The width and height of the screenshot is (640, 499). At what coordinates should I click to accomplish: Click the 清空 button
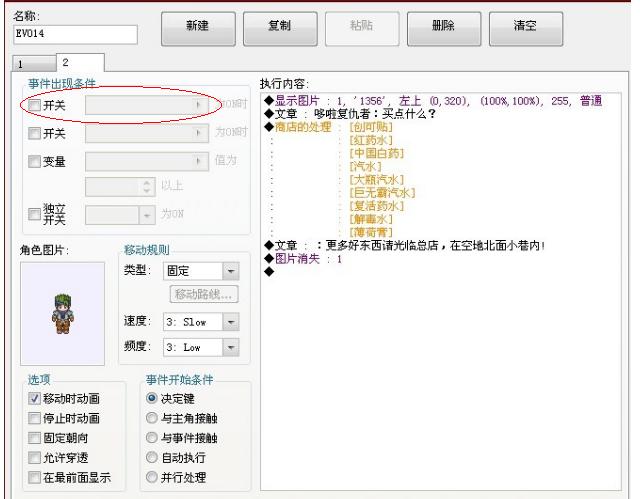pos(526,28)
